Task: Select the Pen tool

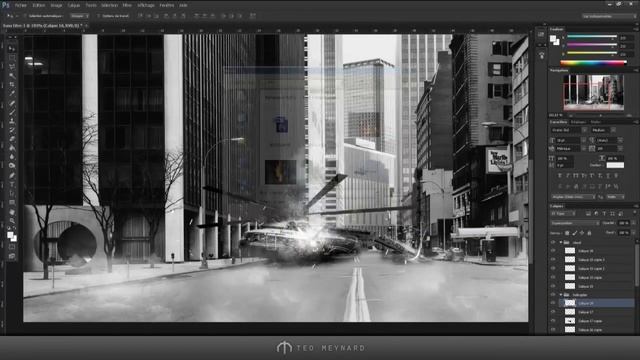Action: [x=11, y=176]
